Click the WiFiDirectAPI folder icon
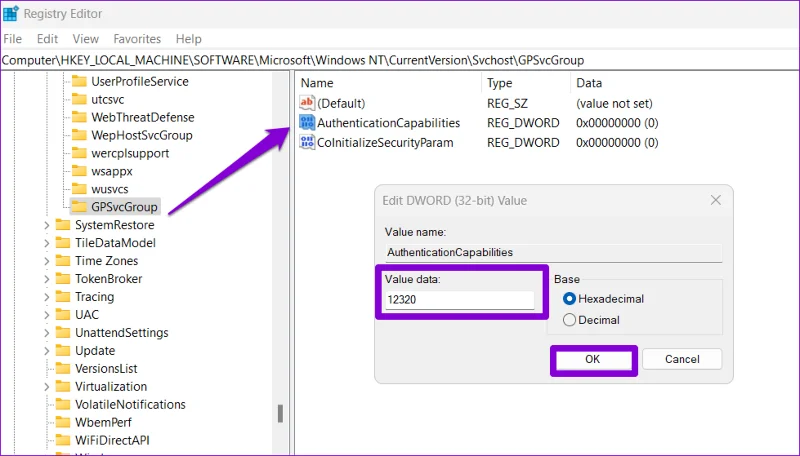800x456 pixels. pos(63,440)
